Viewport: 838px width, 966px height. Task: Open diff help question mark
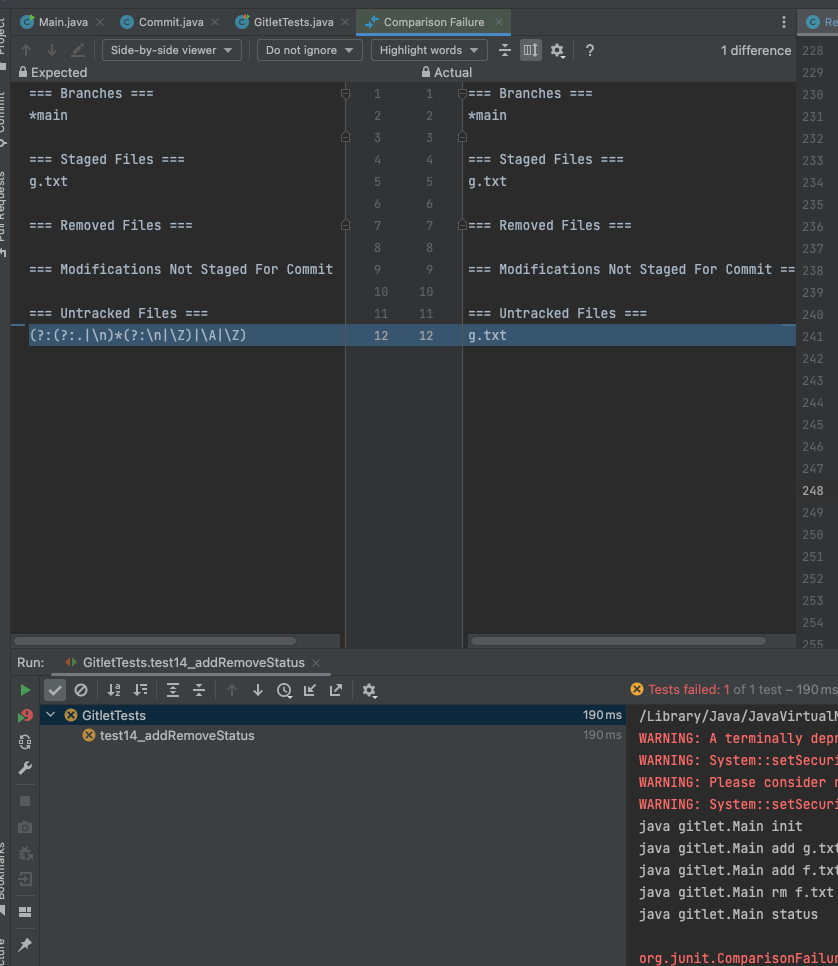pyautogui.click(x=590, y=50)
